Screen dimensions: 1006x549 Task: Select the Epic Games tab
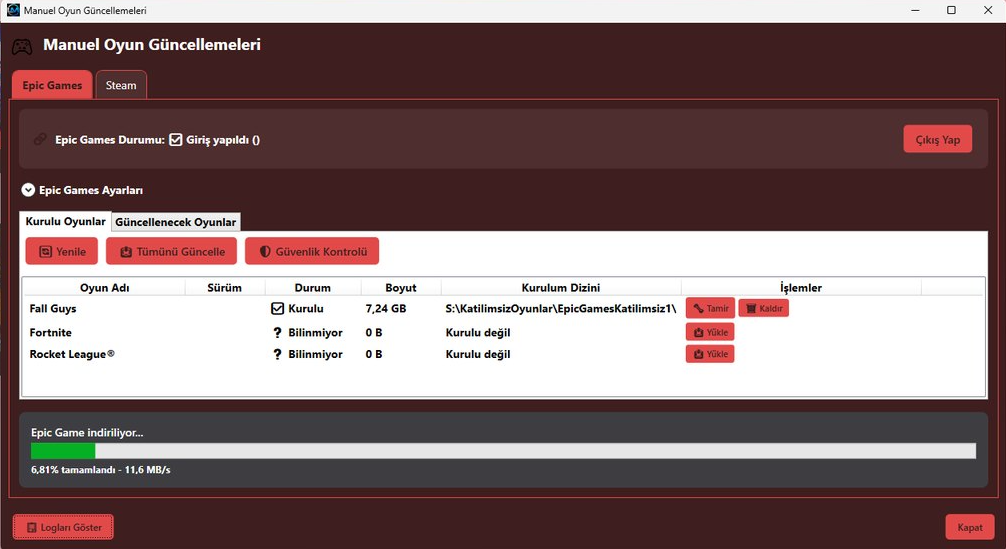click(52, 85)
